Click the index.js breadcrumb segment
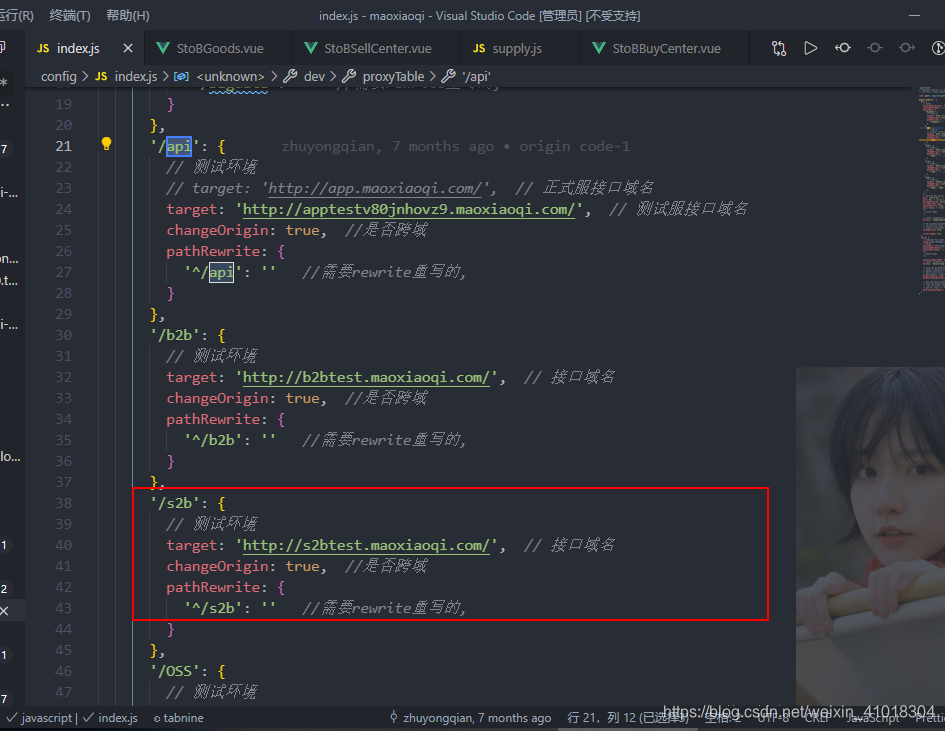The image size is (945, 731). tap(127, 77)
